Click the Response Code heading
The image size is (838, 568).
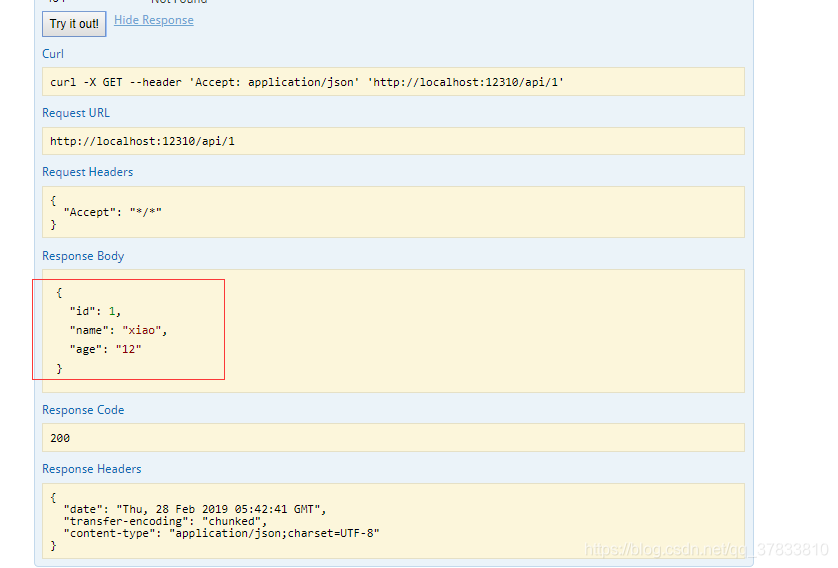point(83,410)
